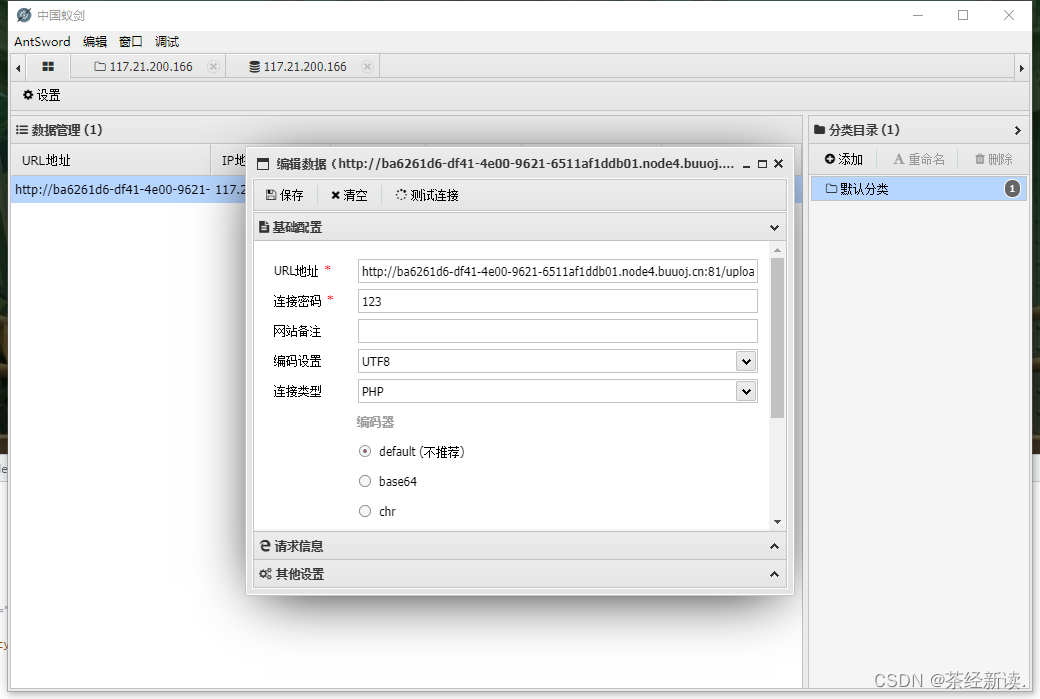Screen dimensions: 1040x699
Task: Select the default (不推荐) encoder radio button
Action: [x=365, y=451]
